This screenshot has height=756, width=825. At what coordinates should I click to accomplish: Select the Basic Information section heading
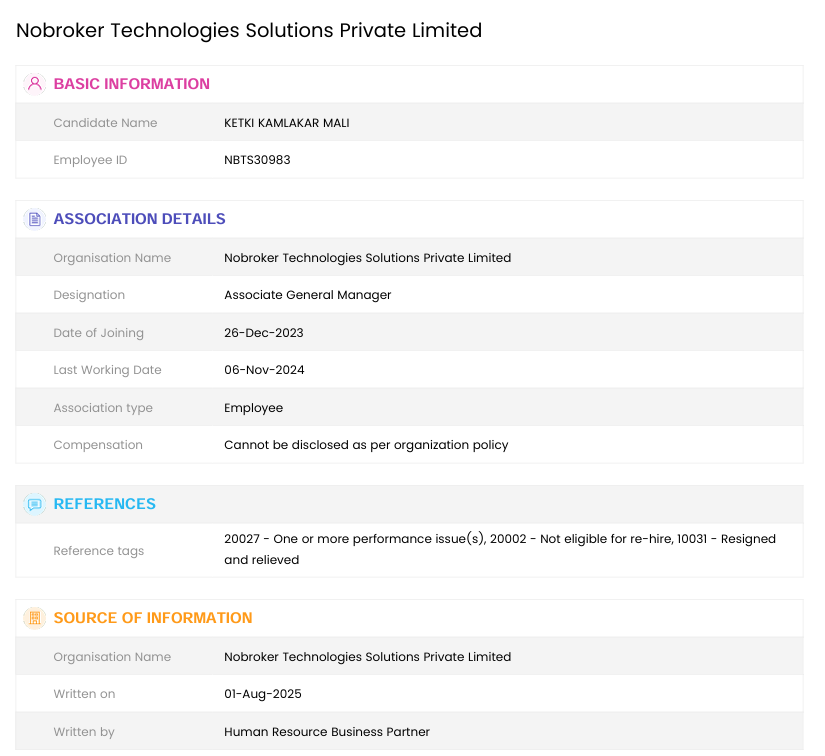[x=131, y=84]
